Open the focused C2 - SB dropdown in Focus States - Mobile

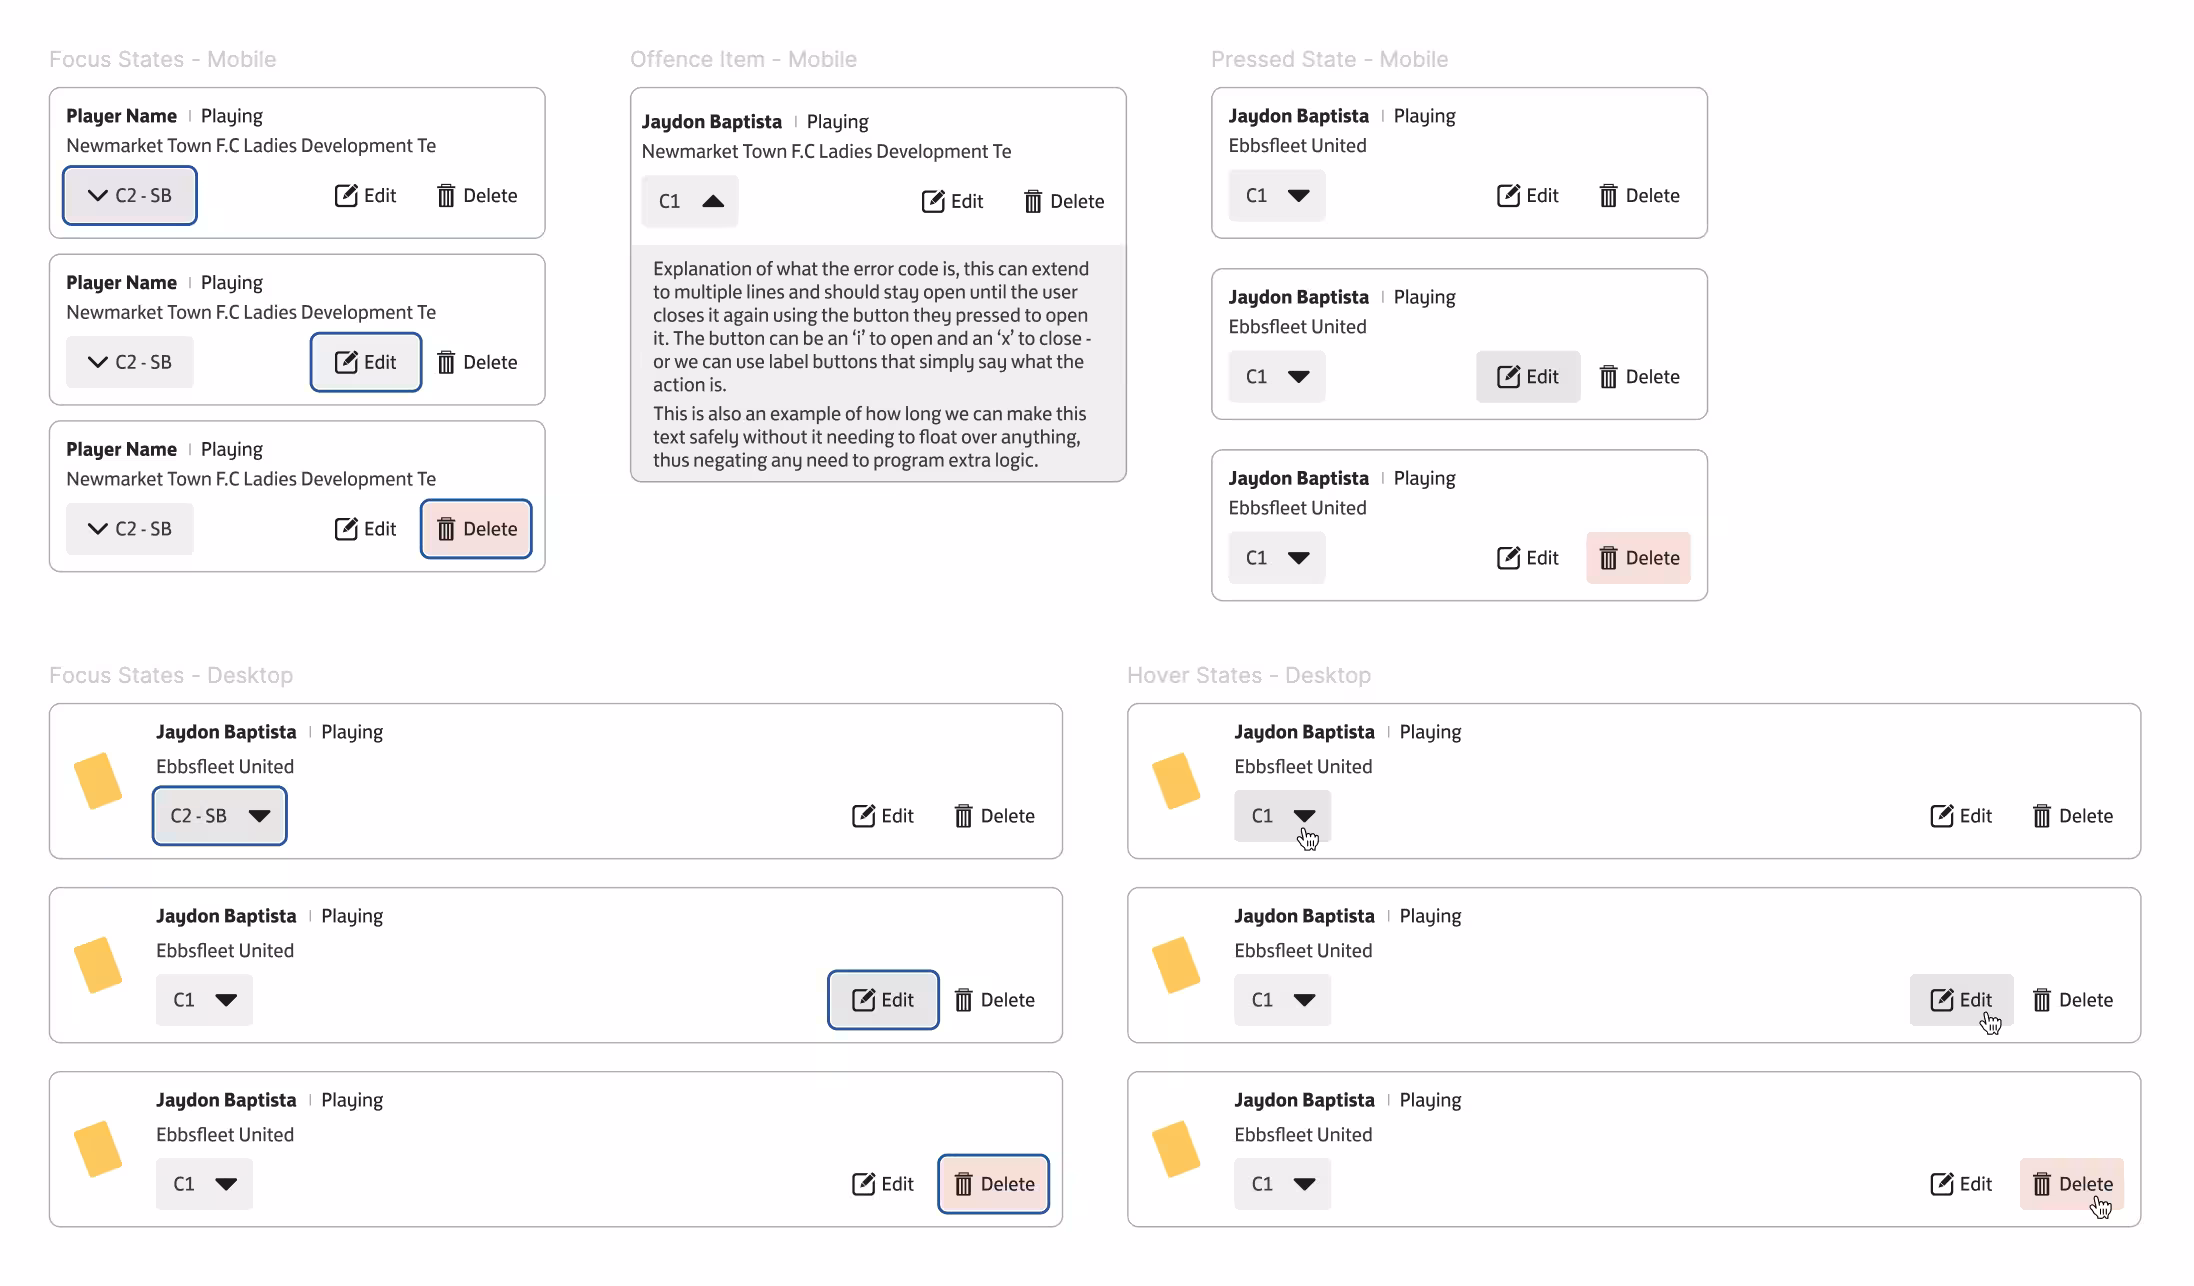[130, 195]
